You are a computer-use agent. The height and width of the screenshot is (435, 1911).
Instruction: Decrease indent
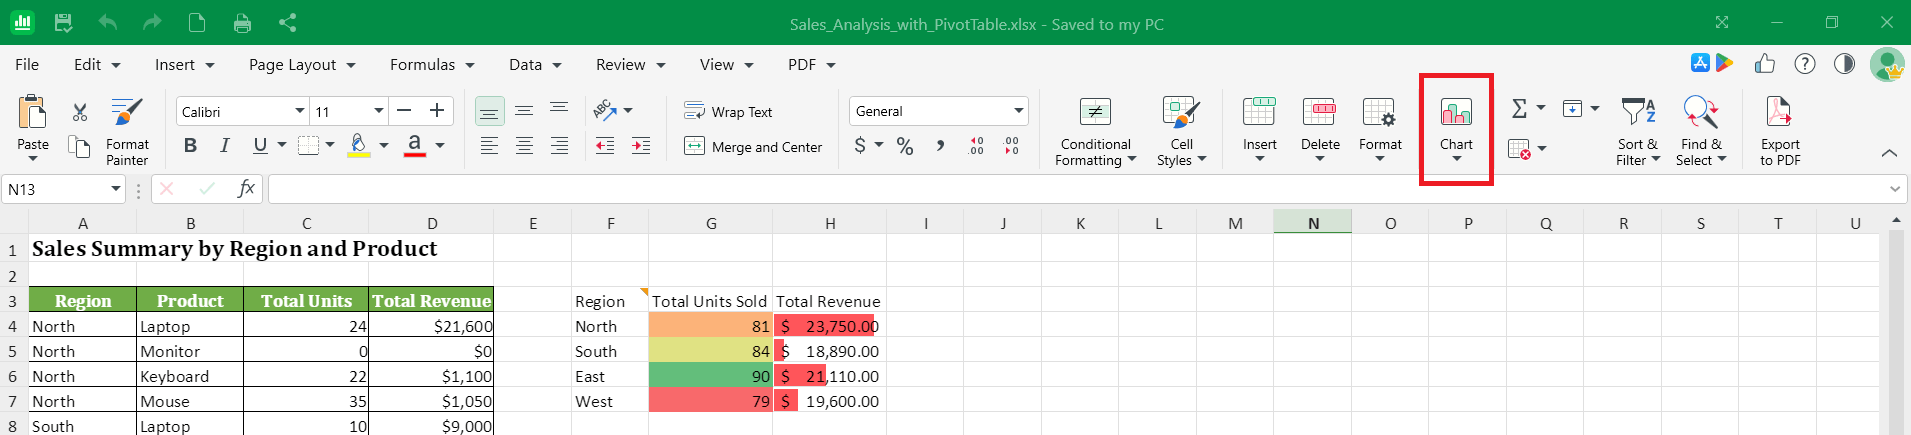(605, 146)
